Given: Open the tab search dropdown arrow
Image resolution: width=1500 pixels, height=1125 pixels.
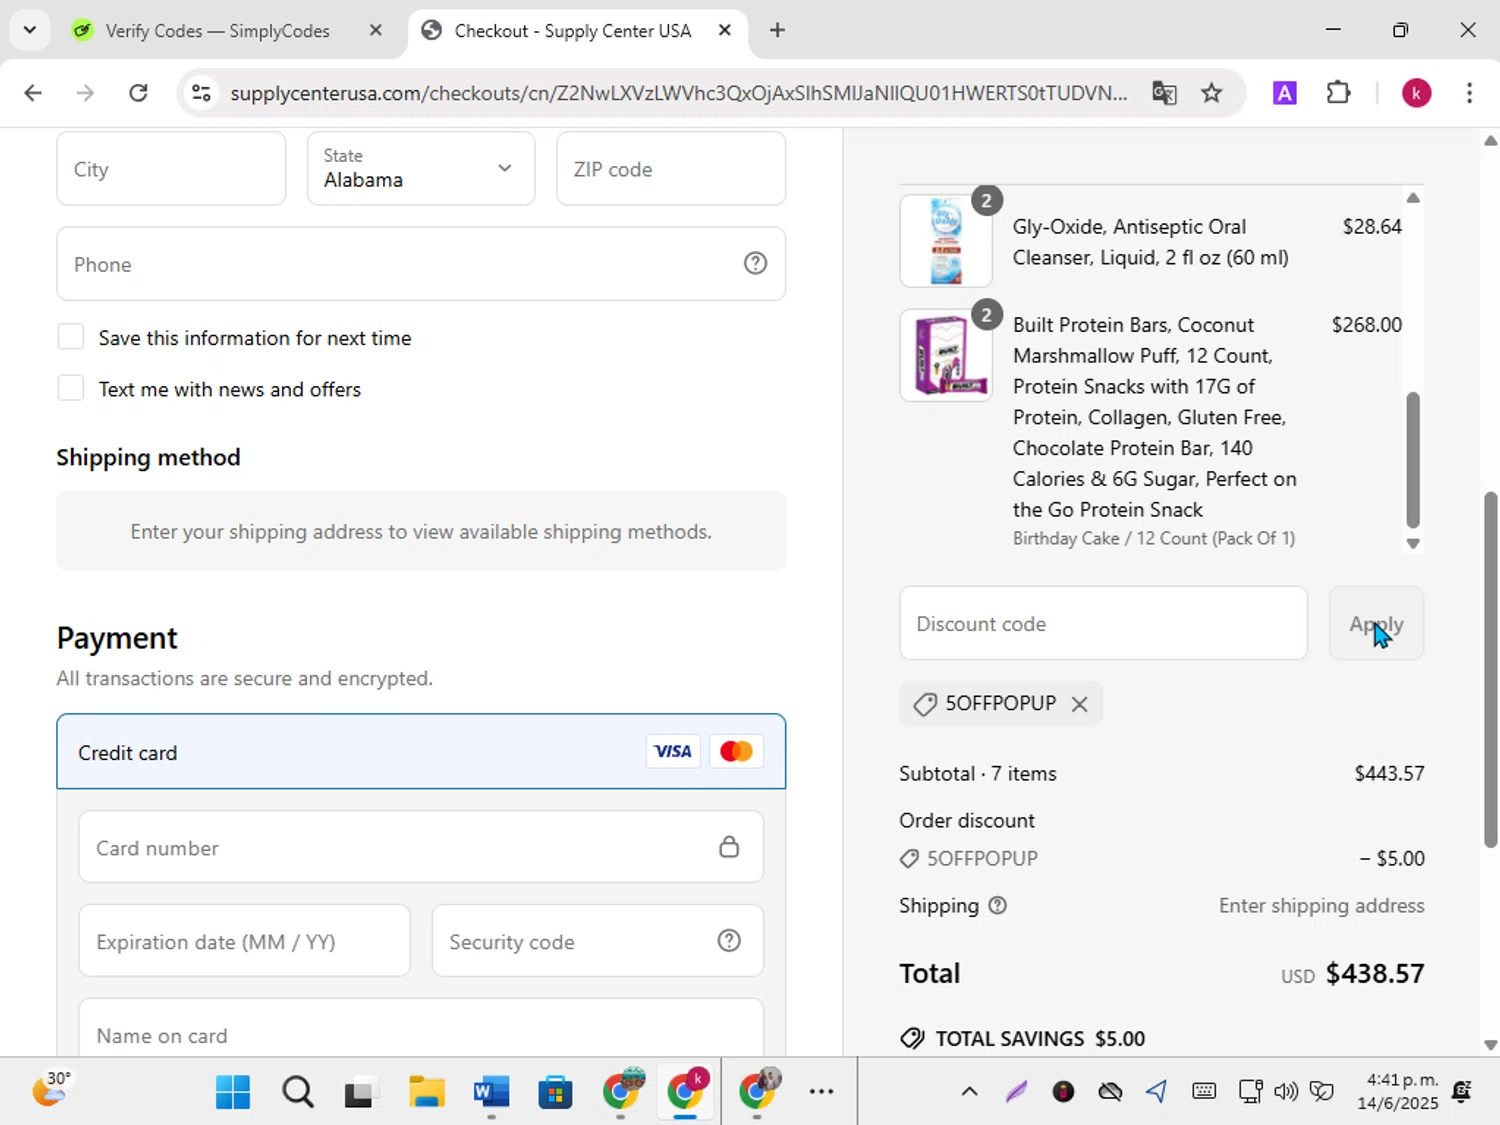Looking at the screenshot, I should tap(29, 30).
